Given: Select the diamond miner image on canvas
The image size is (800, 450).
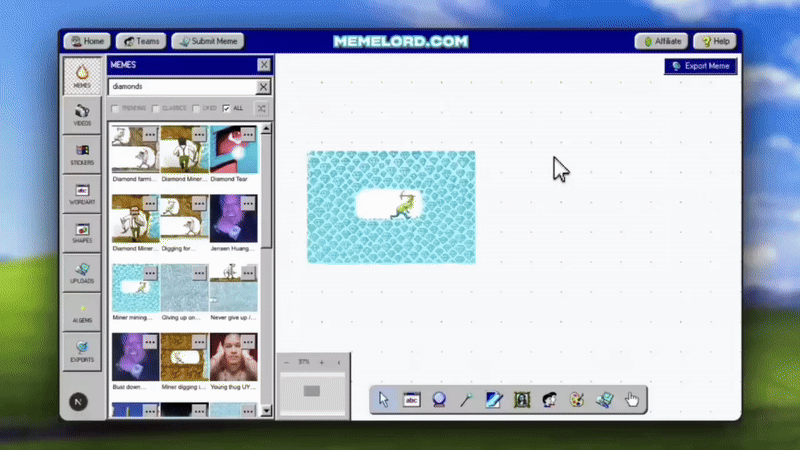Looking at the screenshot, I should click(x=391, y=207).
